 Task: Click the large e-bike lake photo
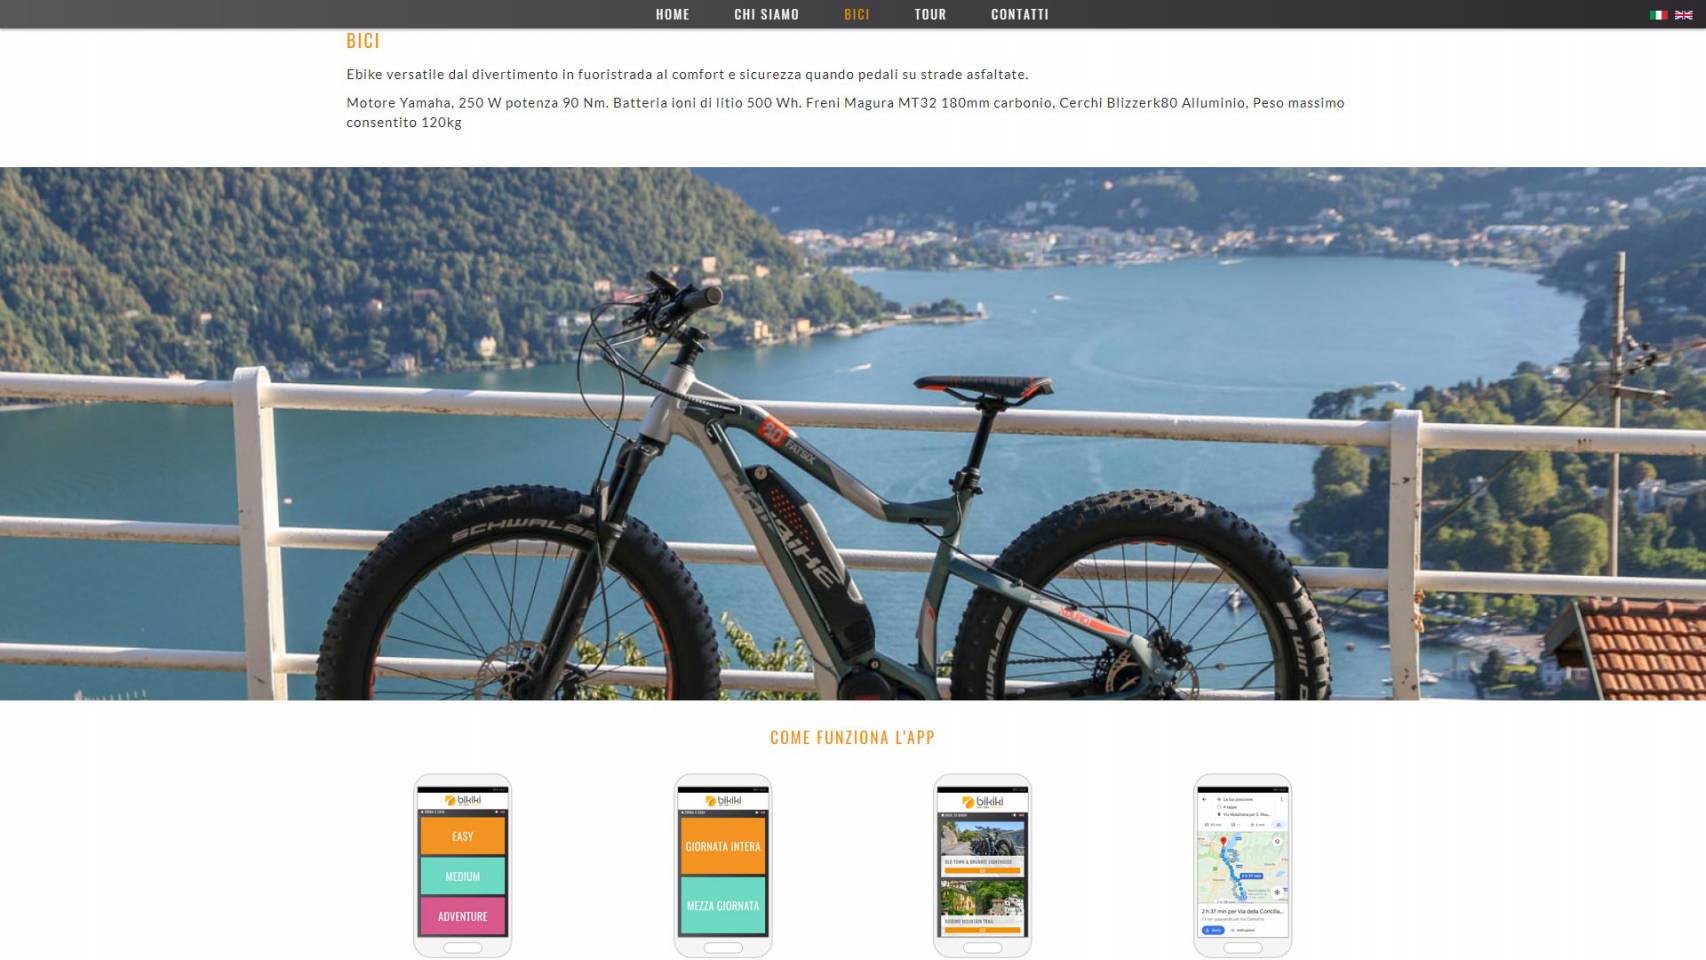(x=853, y=433)
